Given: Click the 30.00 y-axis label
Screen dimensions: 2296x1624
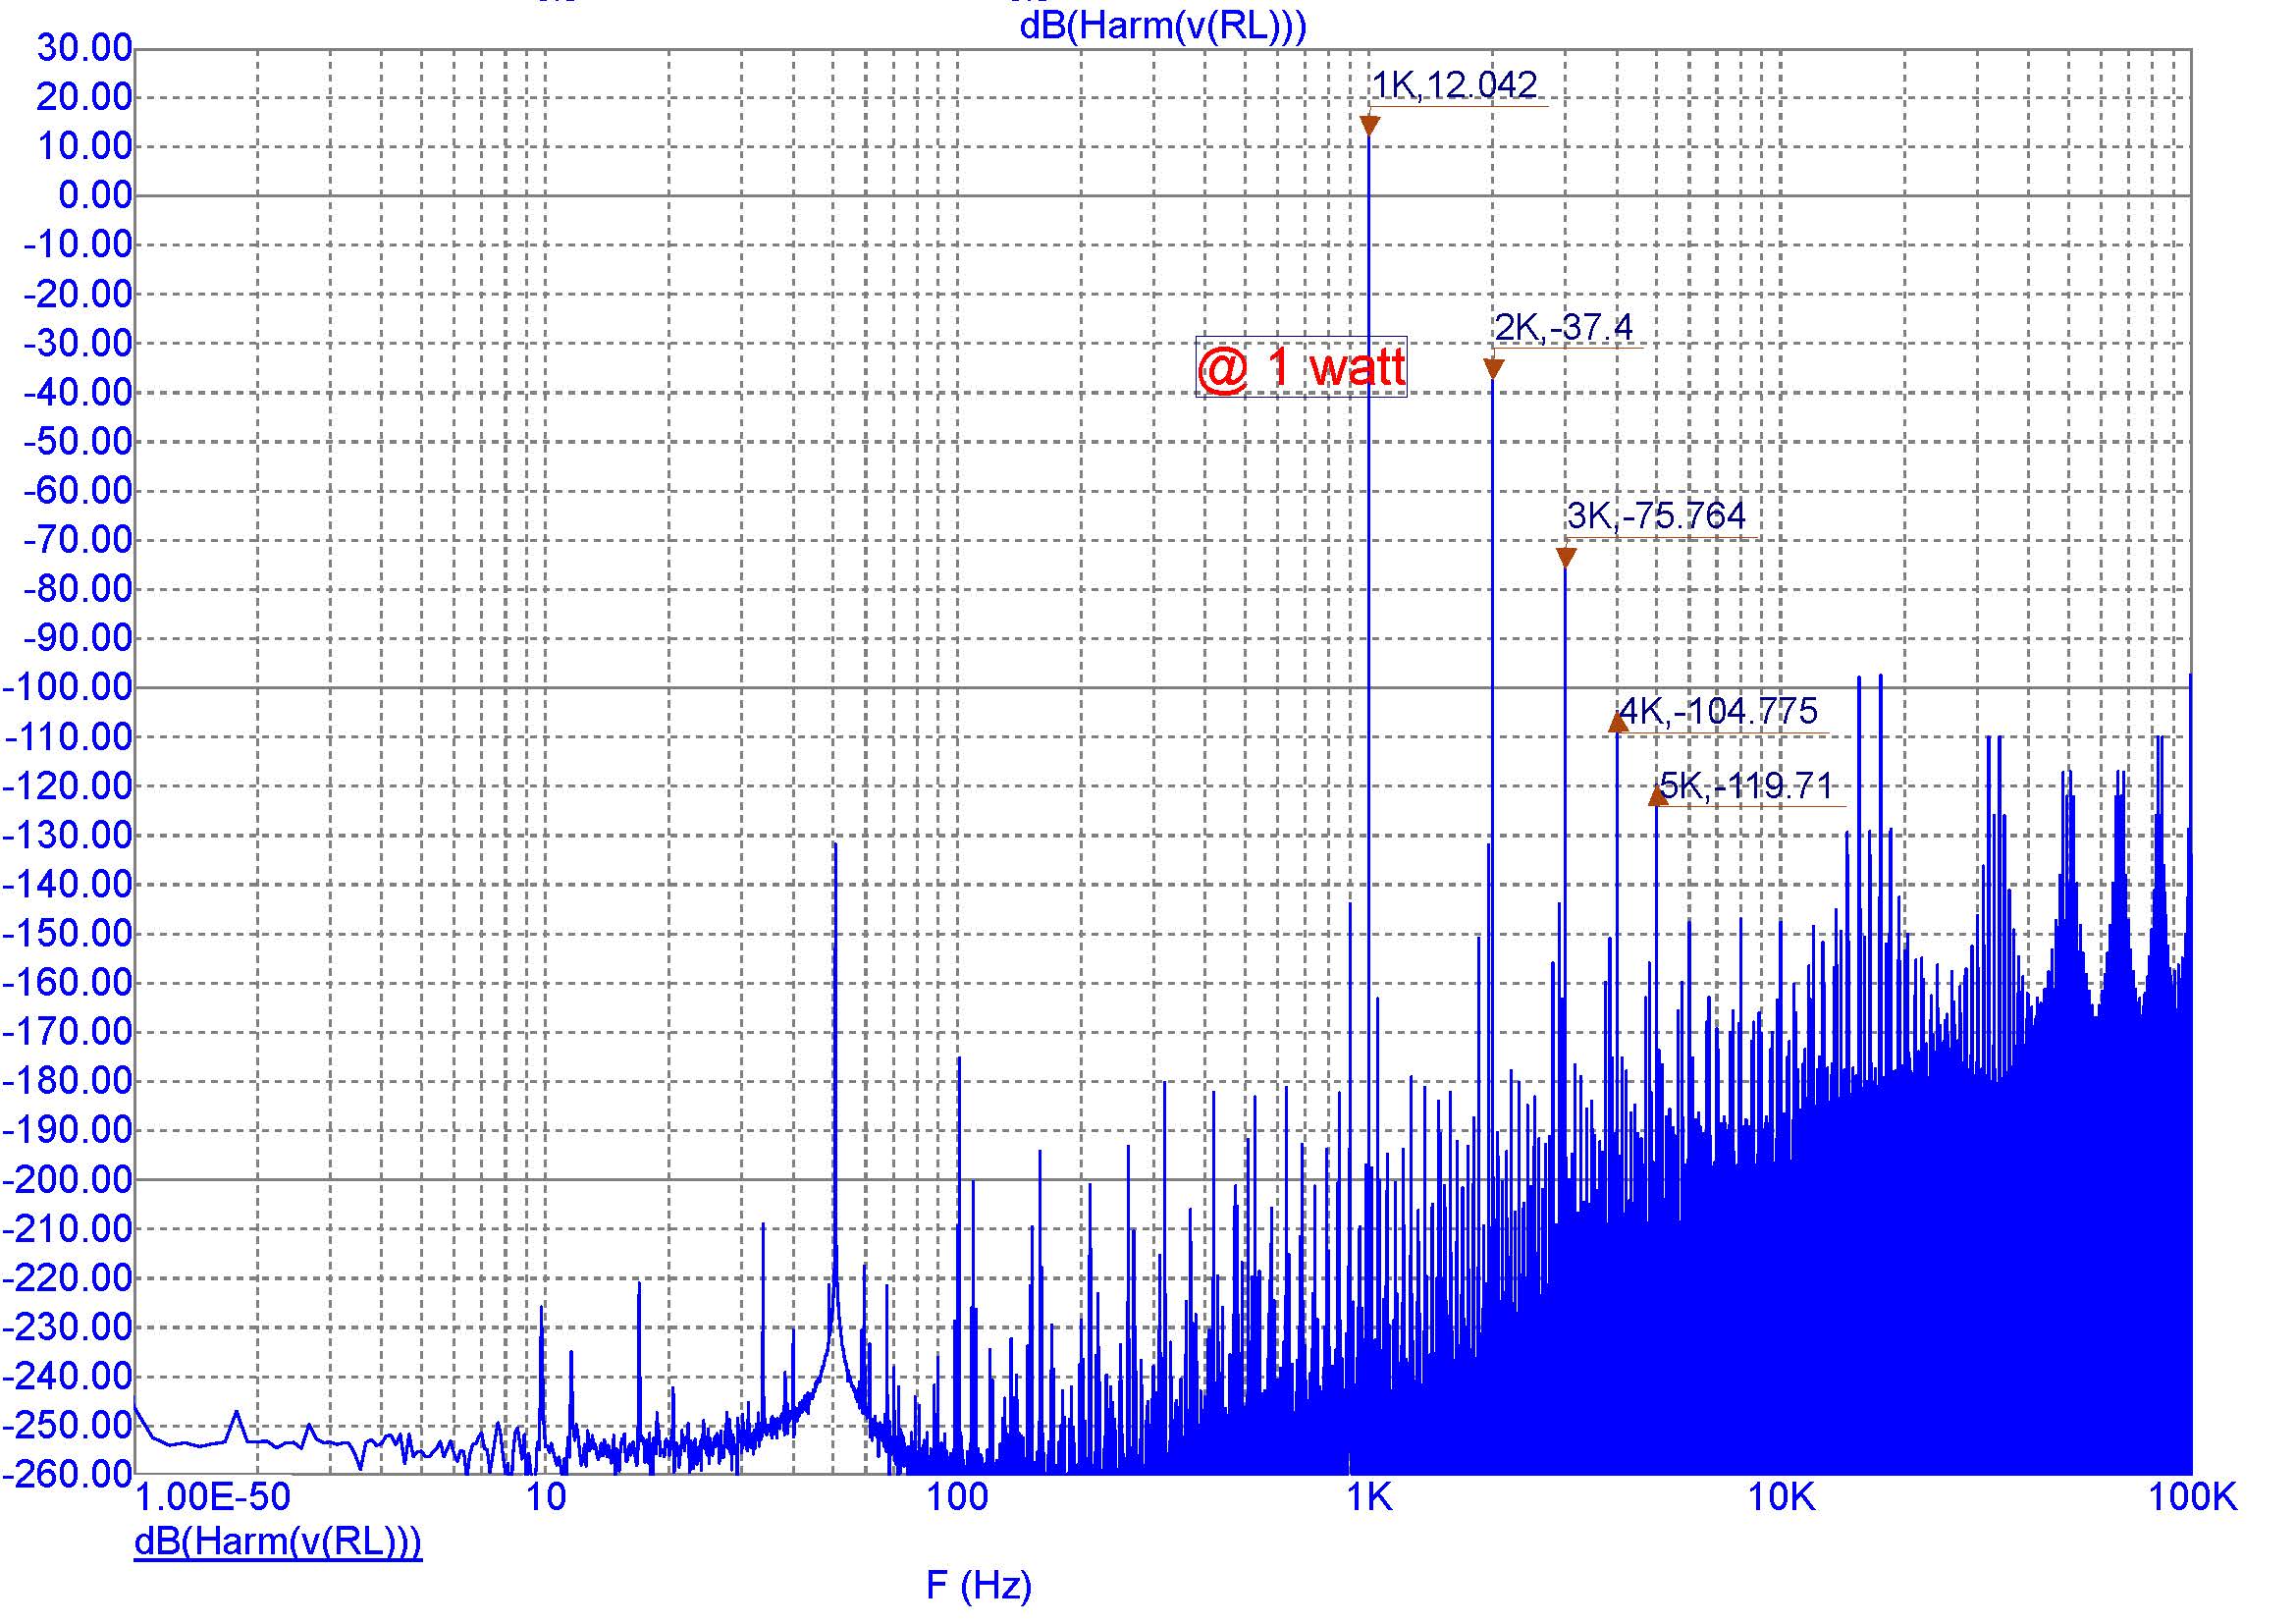Looking at the screenshot, I should (84, 48).
